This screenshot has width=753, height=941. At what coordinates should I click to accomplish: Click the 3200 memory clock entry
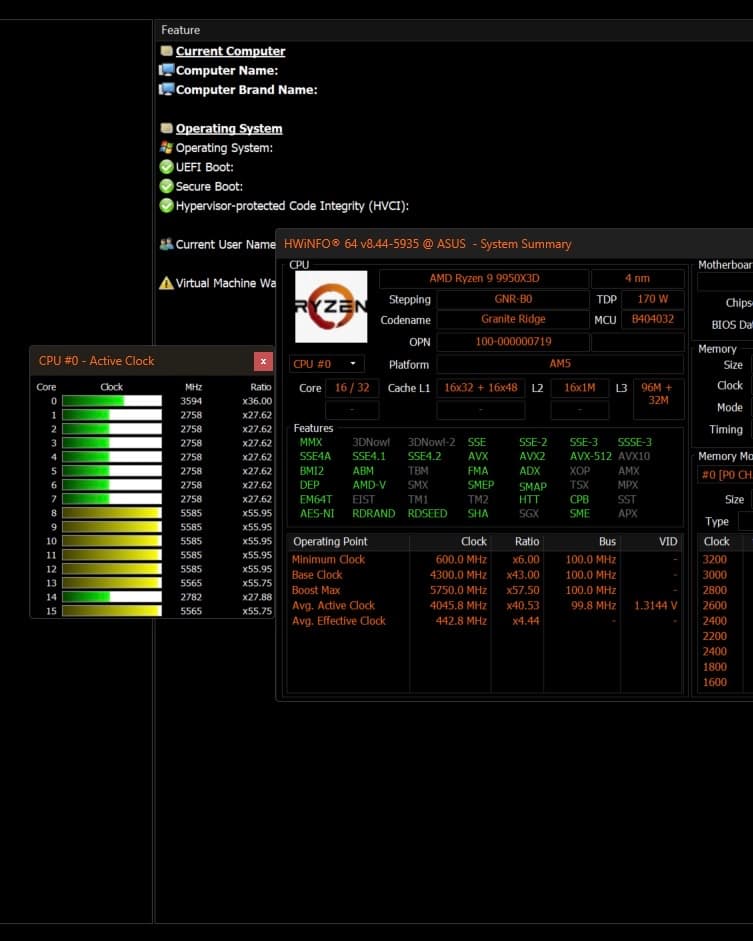715,559
